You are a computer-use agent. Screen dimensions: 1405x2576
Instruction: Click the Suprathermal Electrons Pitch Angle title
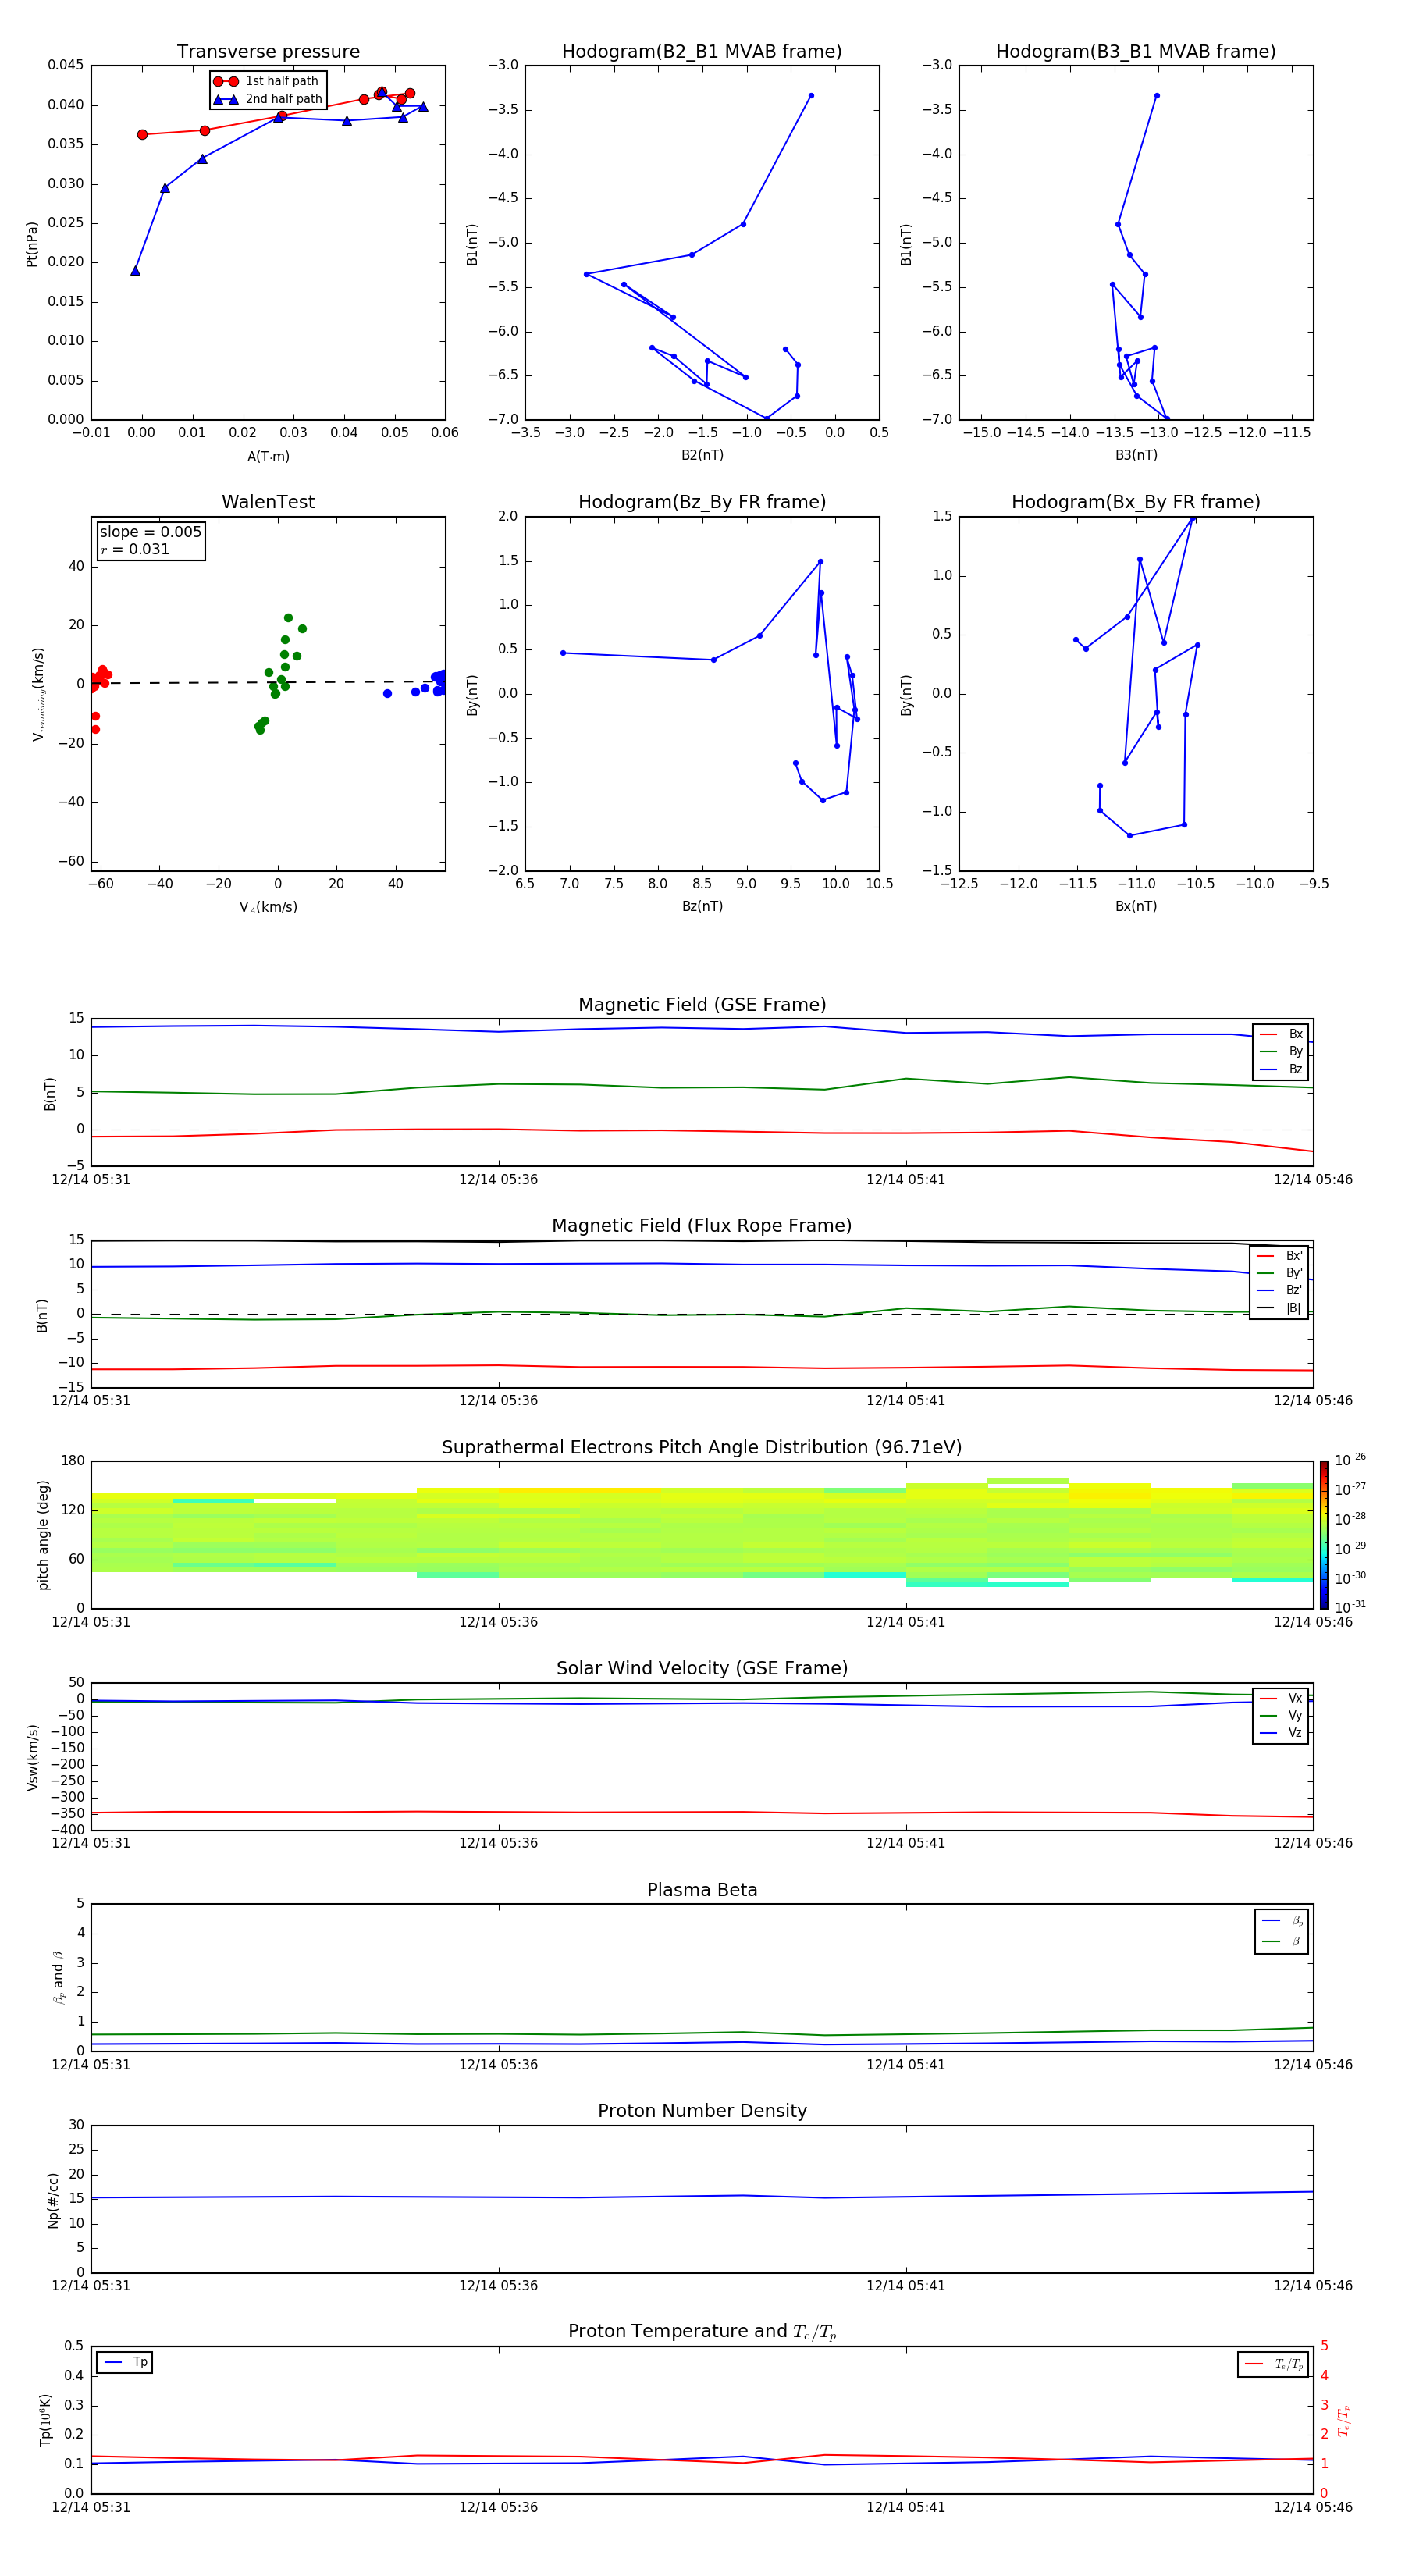(x=702, y=1447)
